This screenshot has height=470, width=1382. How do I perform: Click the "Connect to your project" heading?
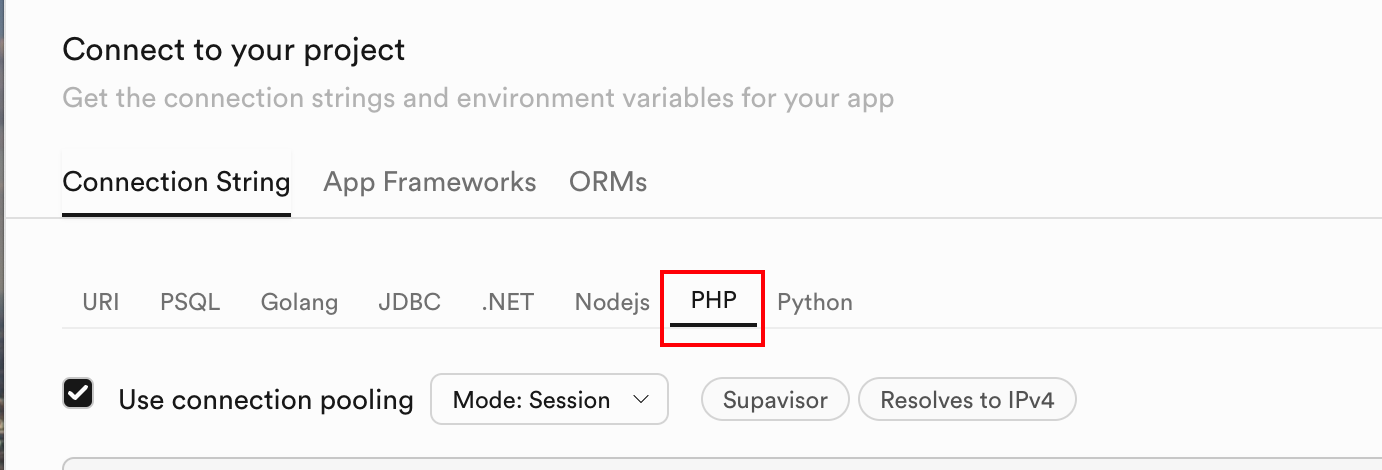coord(234,50)
